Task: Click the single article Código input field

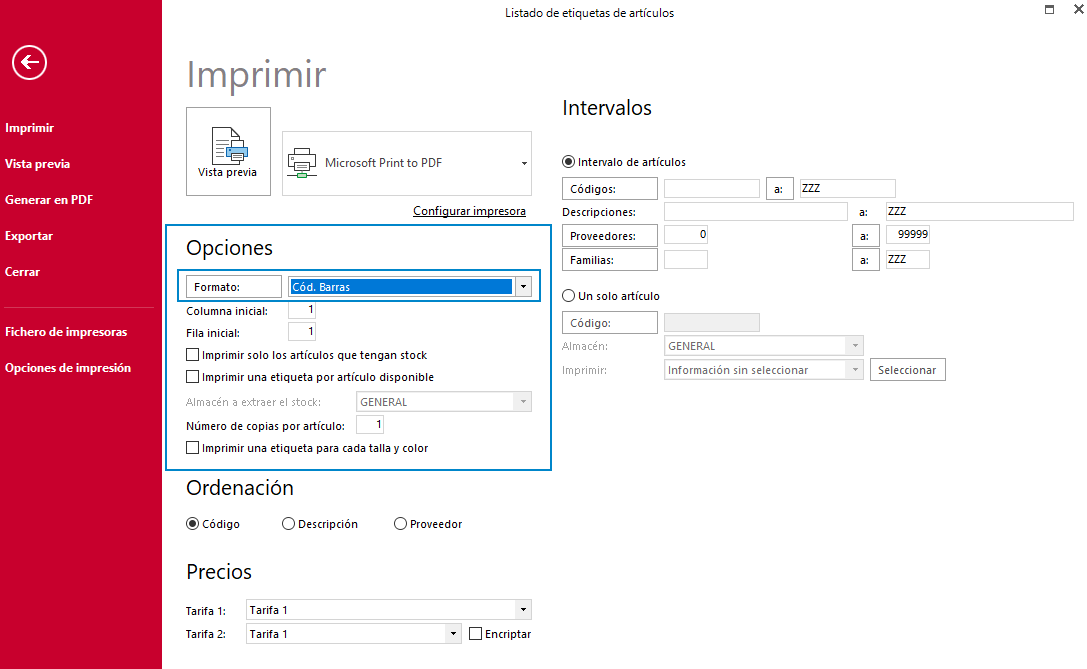Action: tap(712, 322)
